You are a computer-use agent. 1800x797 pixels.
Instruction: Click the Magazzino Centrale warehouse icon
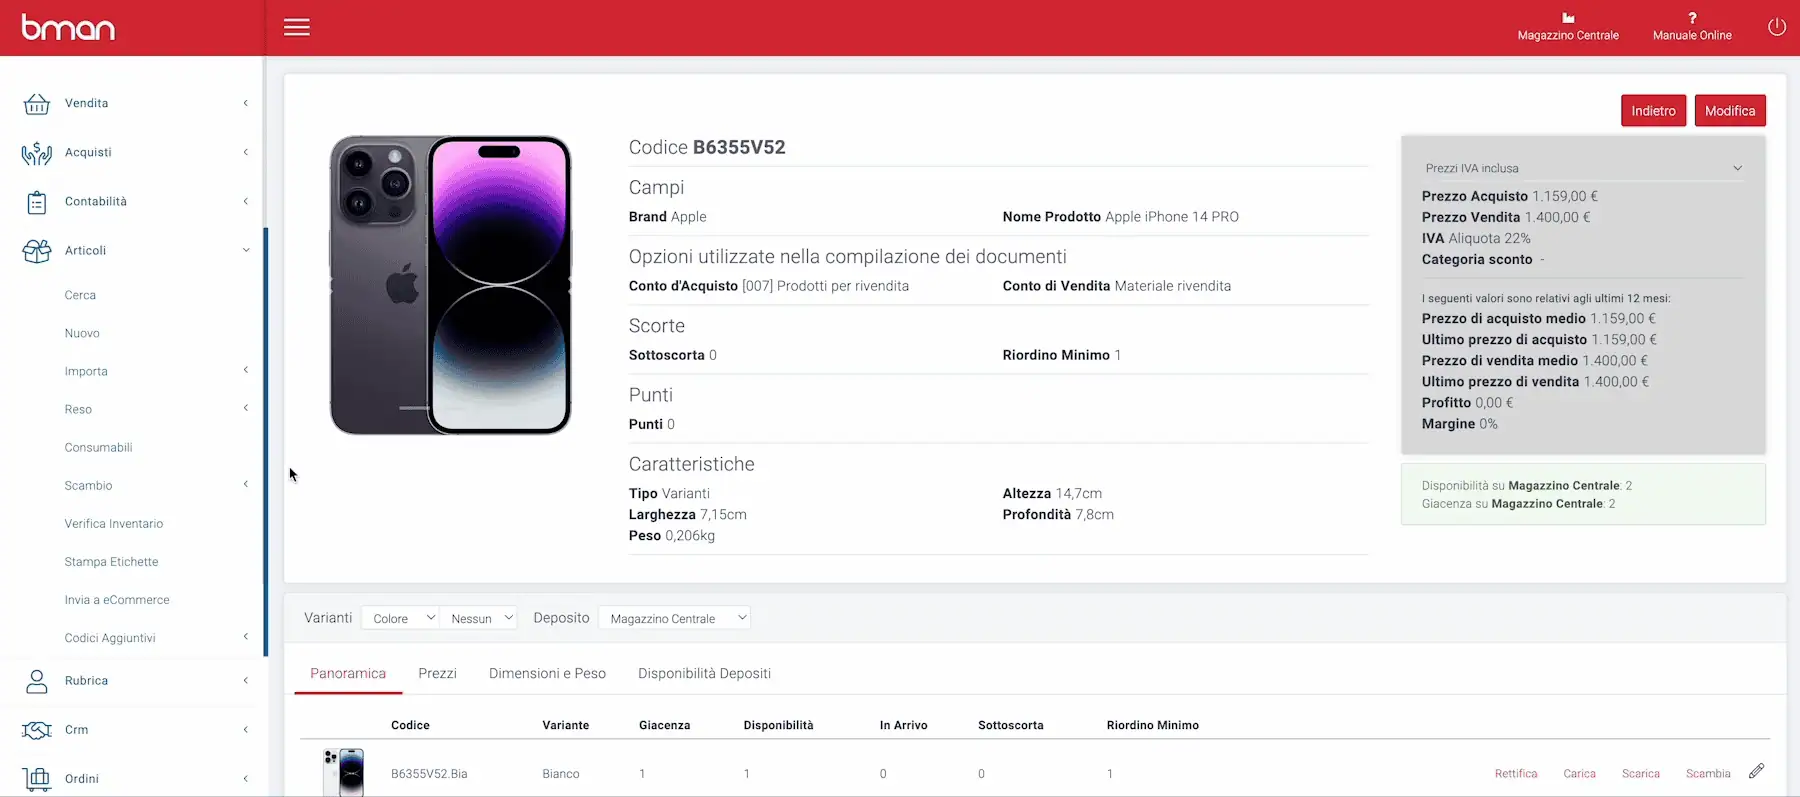1568,18
